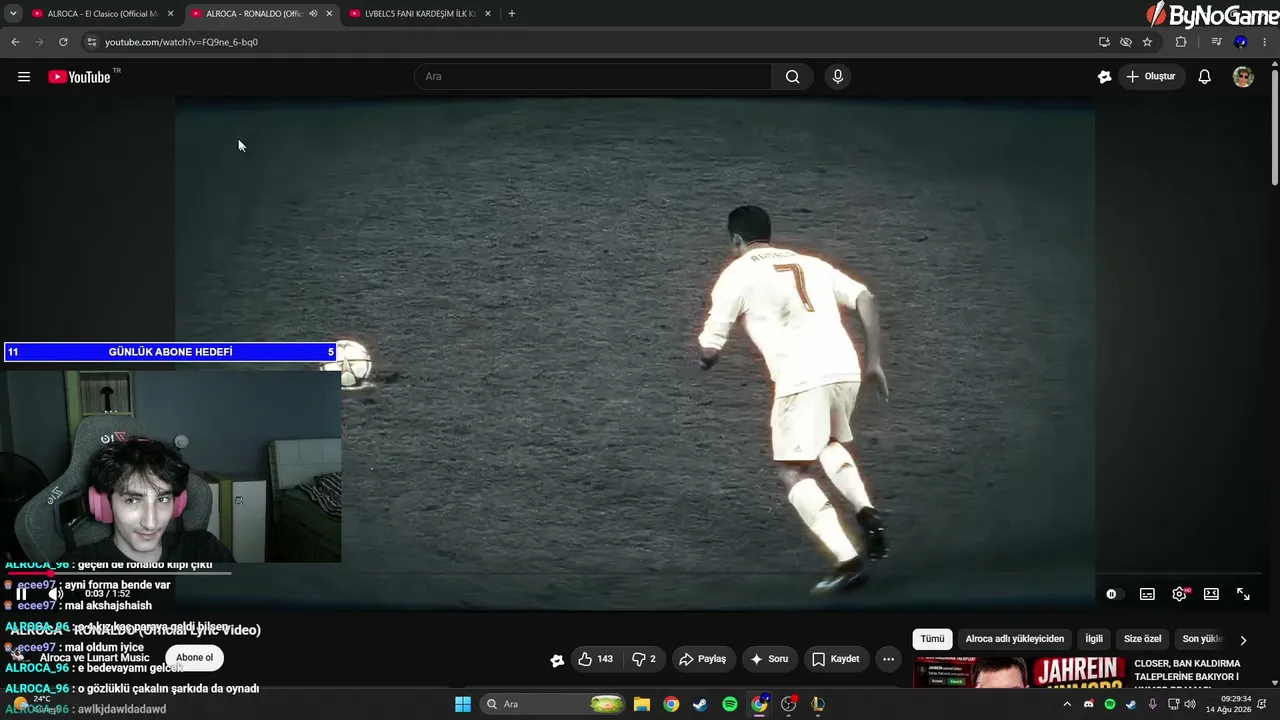
Task: Click the sparkle icon beside Oluştur
Action: (x=1105, y=77)
